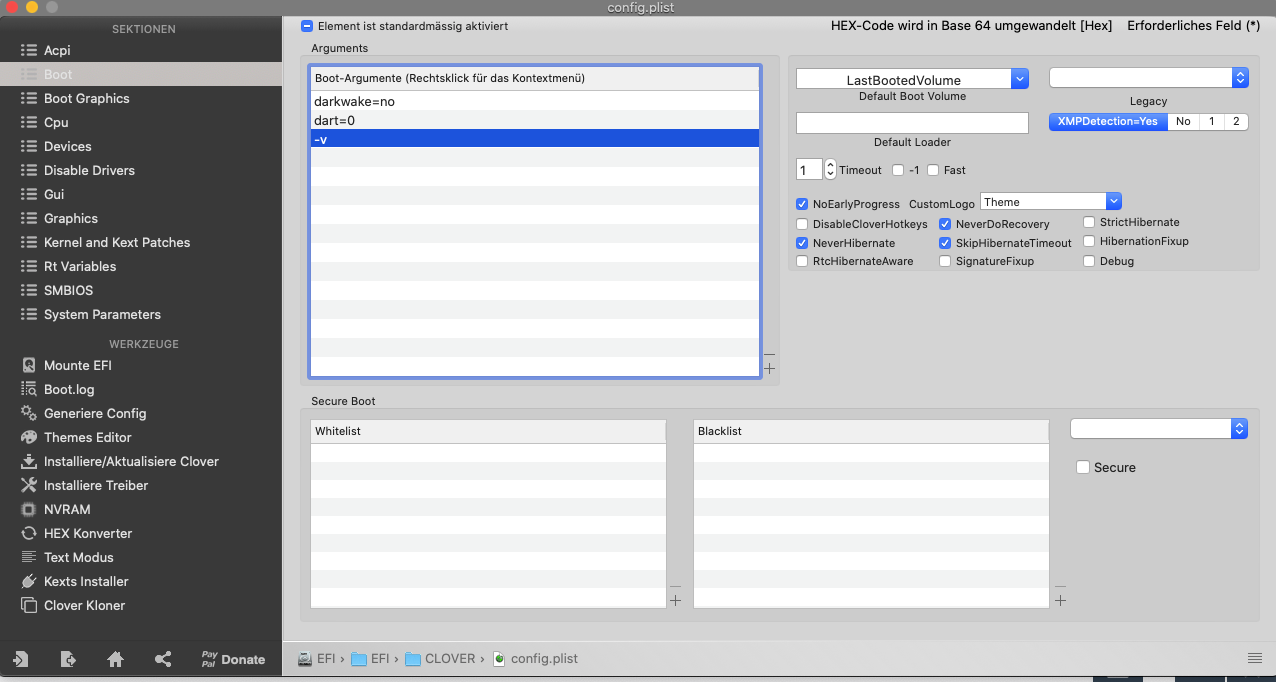1276x682 pixels.
Task: Click the NVRAM chip icon
Action: (x=28, y=509)
